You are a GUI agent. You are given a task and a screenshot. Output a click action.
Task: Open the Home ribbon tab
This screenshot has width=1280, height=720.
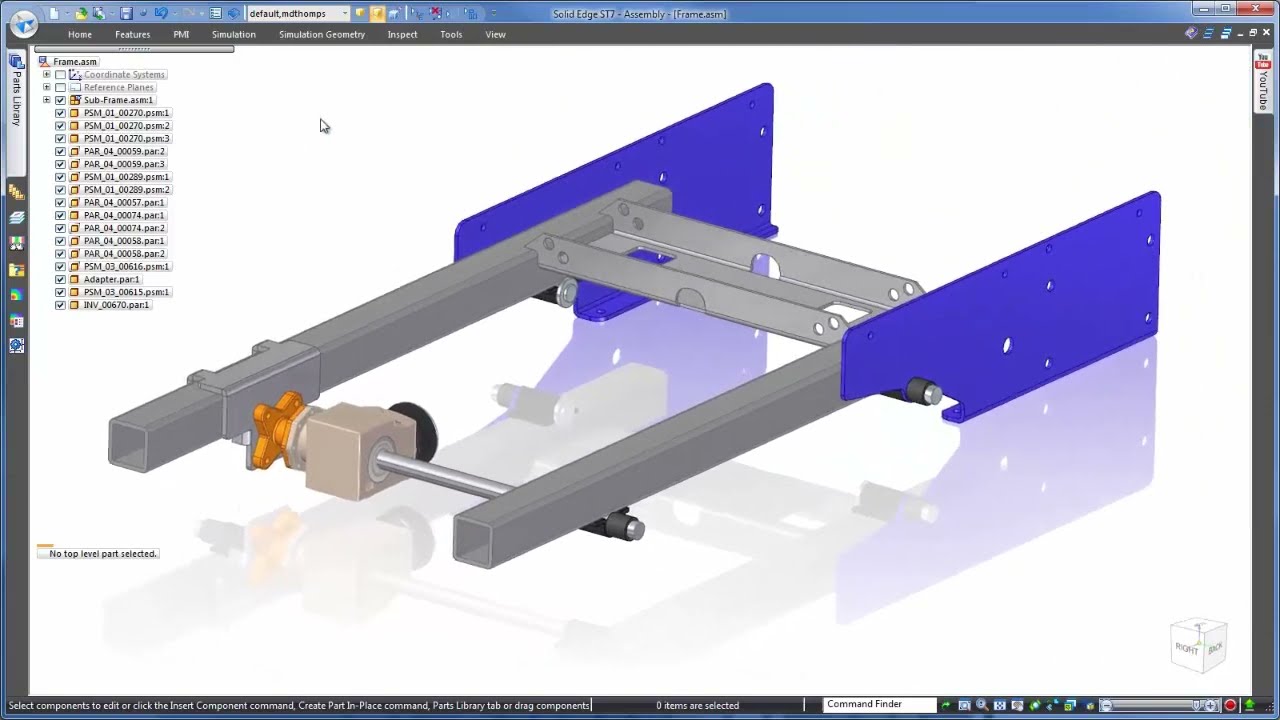tap(80, 34)
